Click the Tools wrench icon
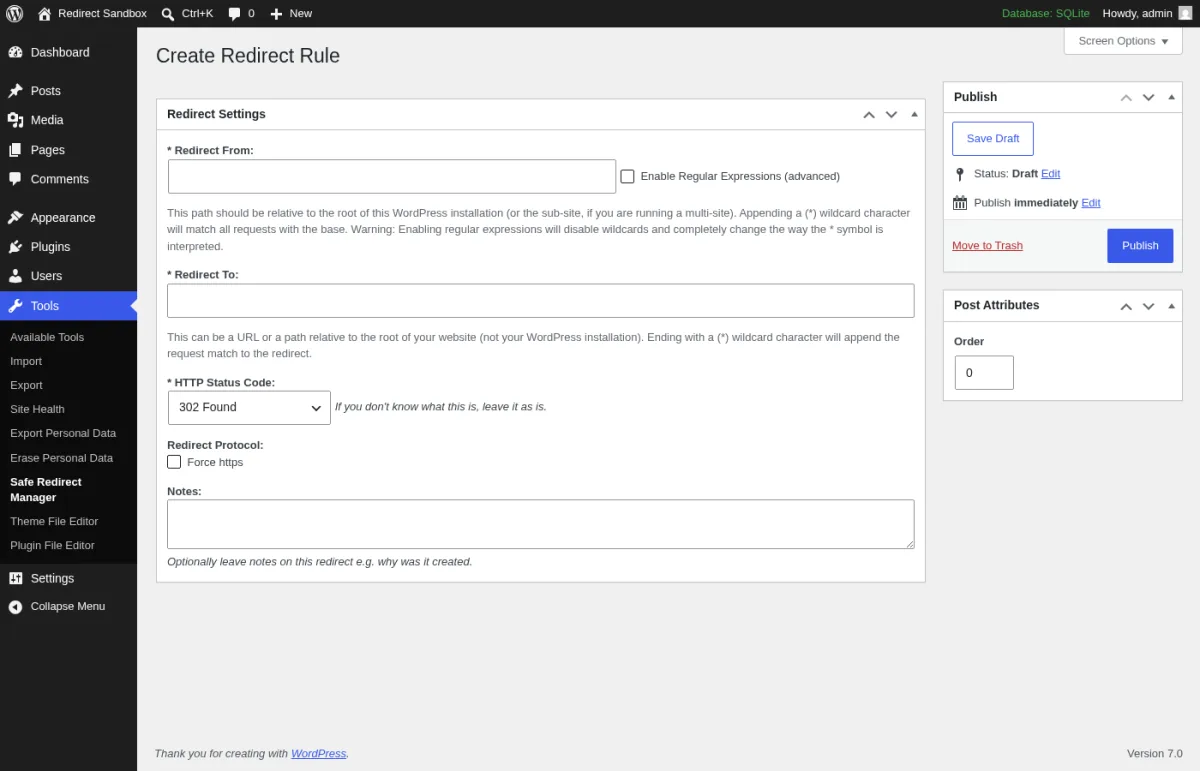This screenshot has height=771, width=1200. 15,306
